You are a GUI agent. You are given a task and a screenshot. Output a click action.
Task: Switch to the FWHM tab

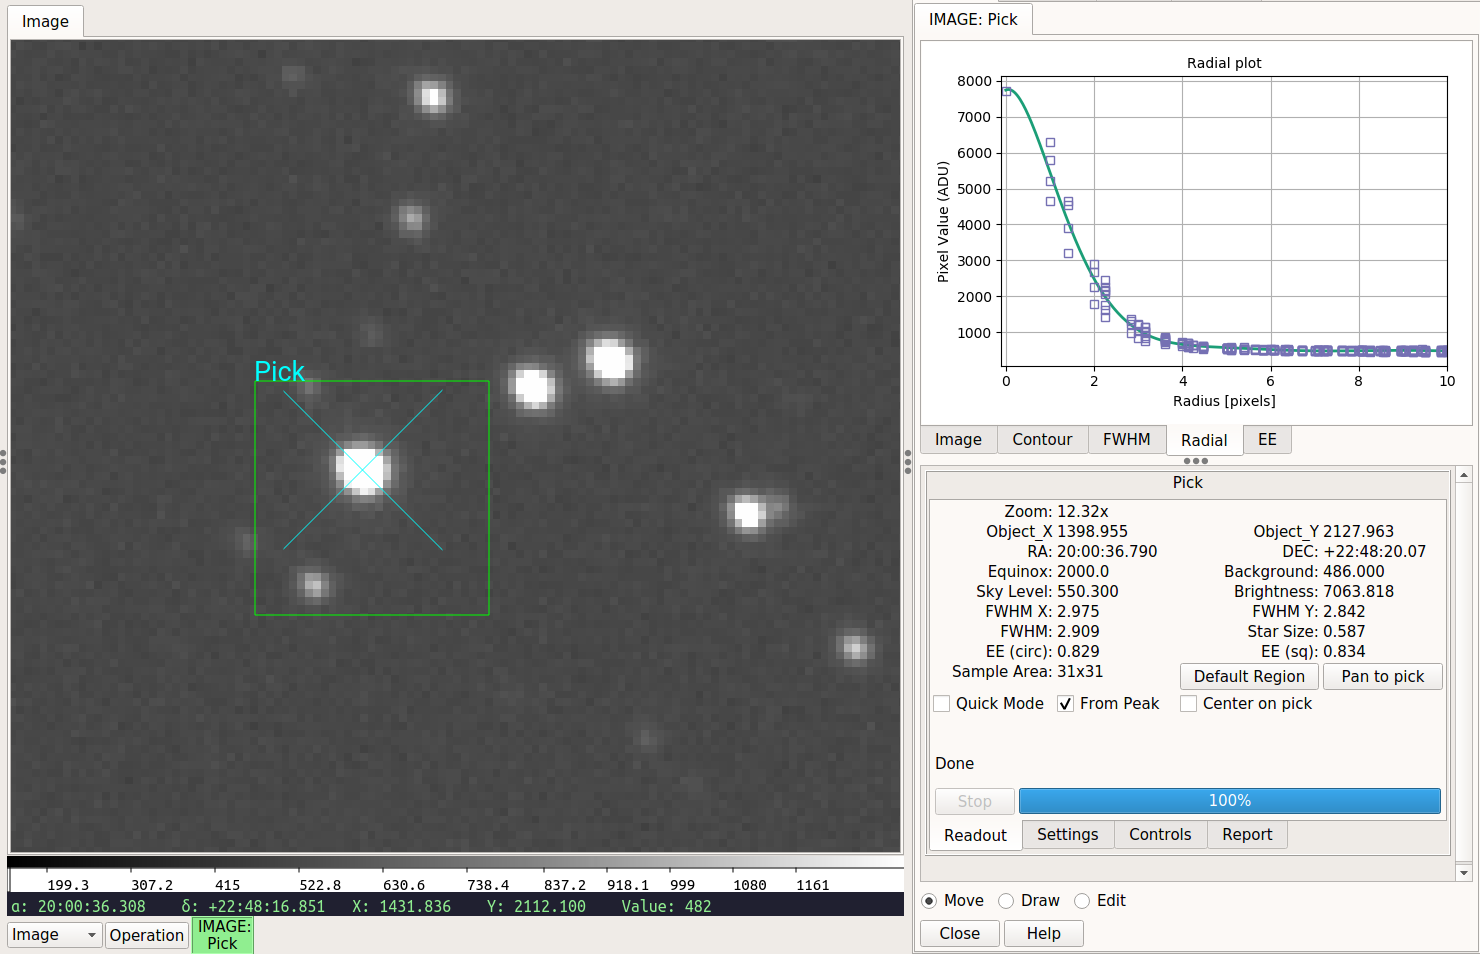click(x=1127, y=440)
